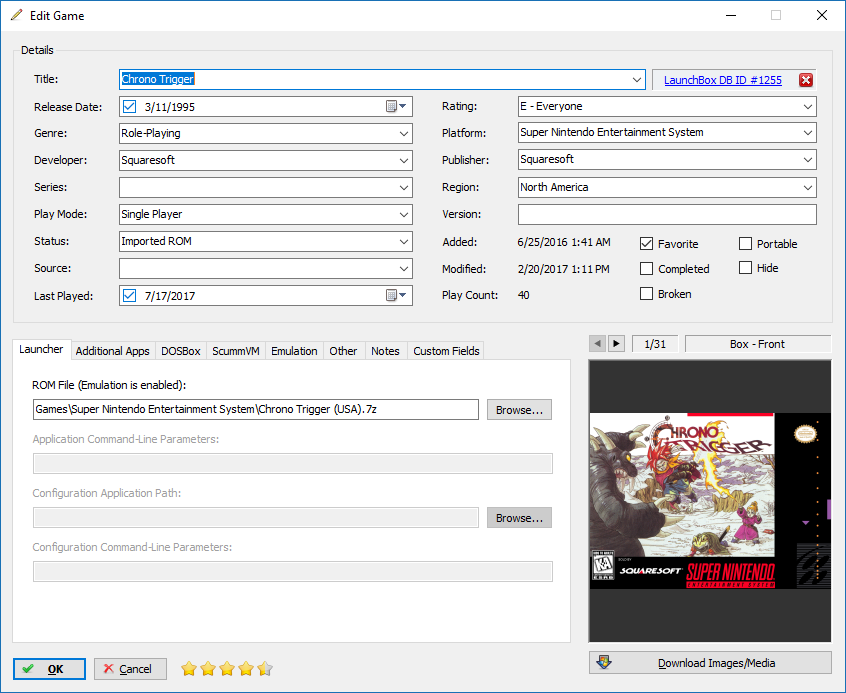Open the DOSBox tab

(181, 351)
